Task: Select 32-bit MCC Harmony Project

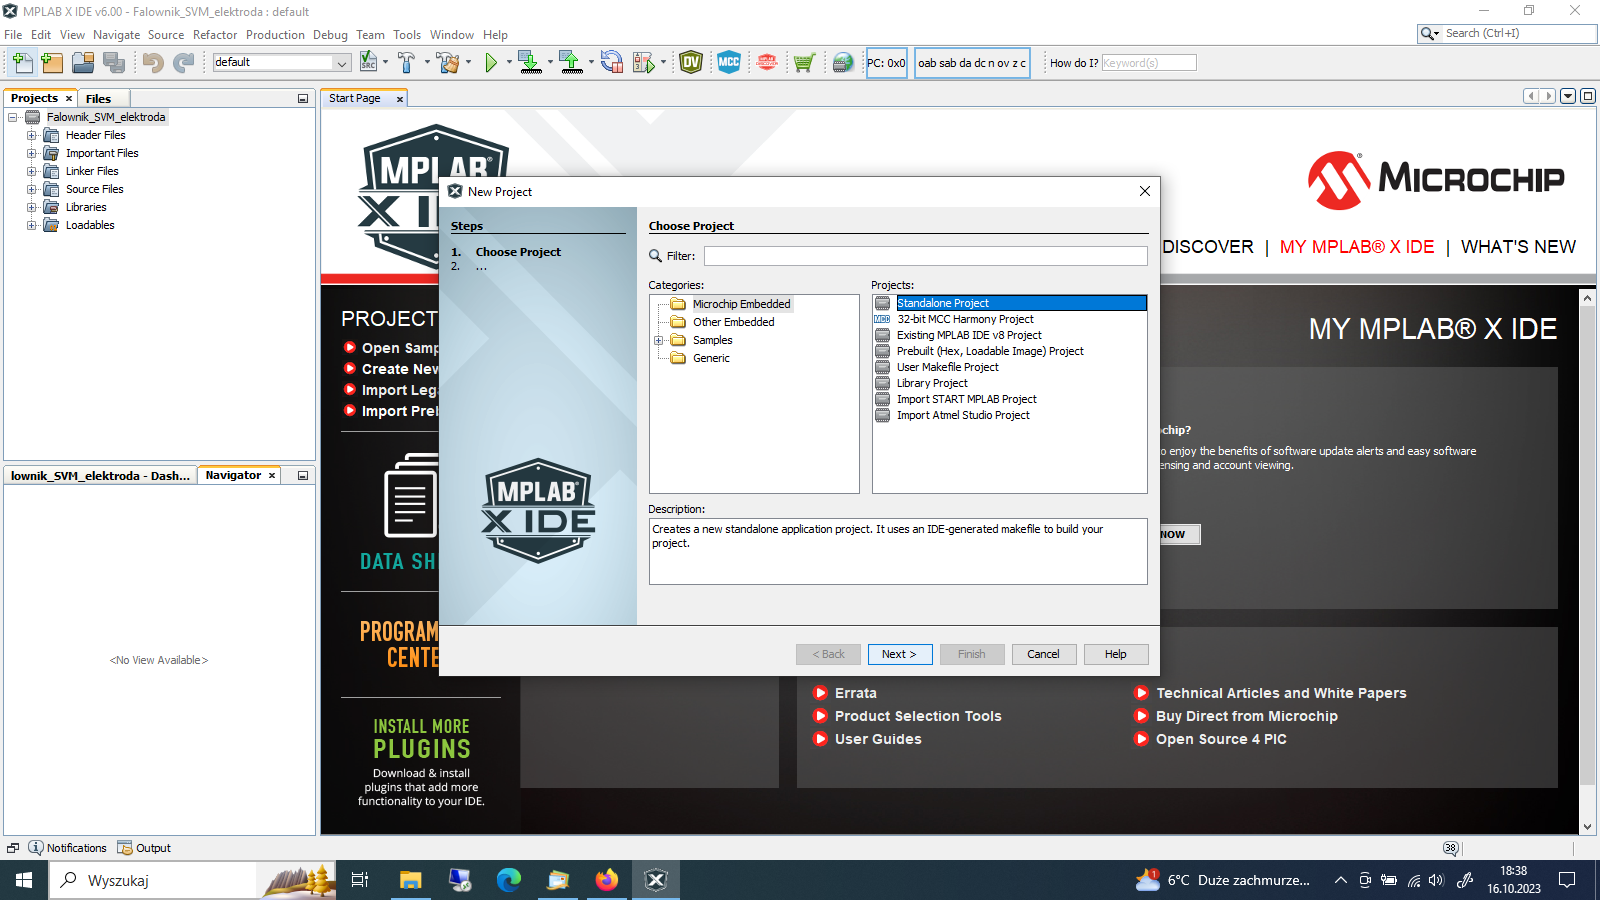Action: [x=965, y=319]
